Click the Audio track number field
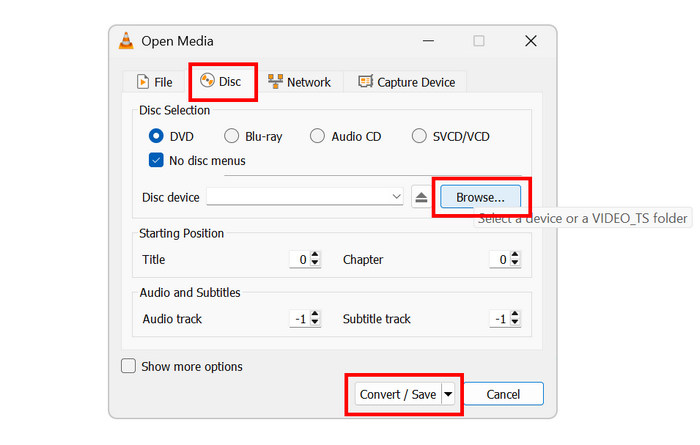 click(x=300, y=319)
